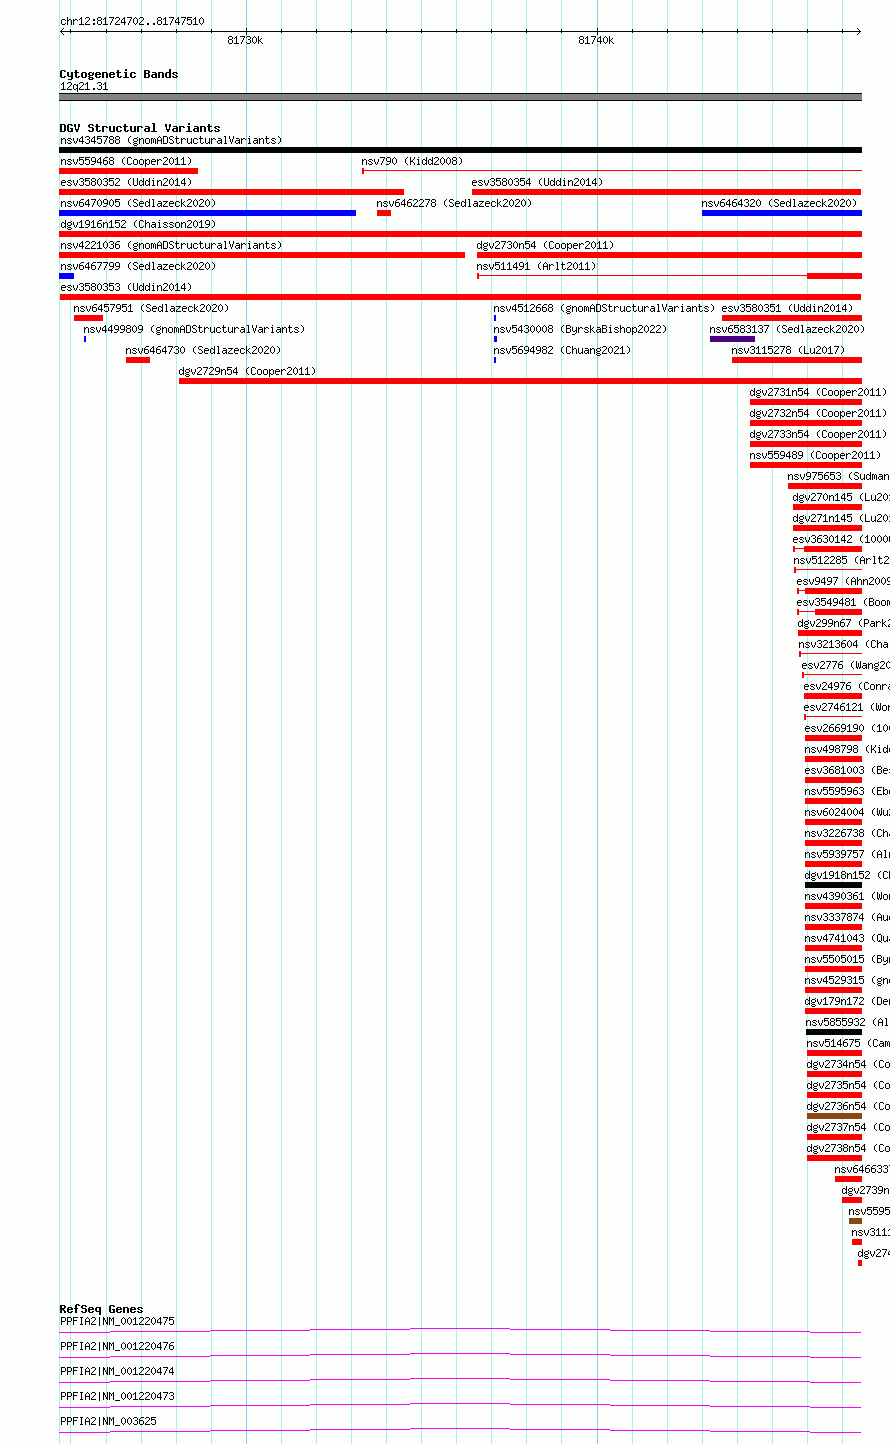Click PPFIA2|NM_001220474 gene label

click(x=117, y=1371)
